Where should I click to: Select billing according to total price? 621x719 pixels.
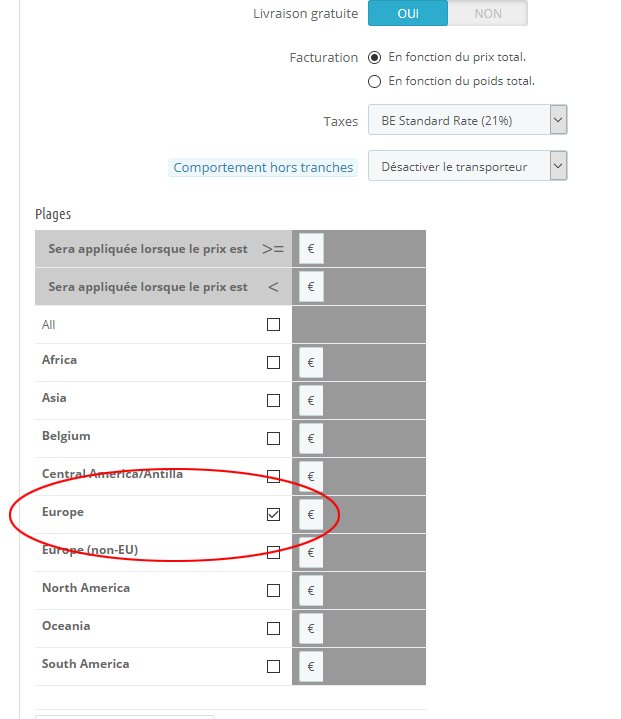(x=374, y=57)
